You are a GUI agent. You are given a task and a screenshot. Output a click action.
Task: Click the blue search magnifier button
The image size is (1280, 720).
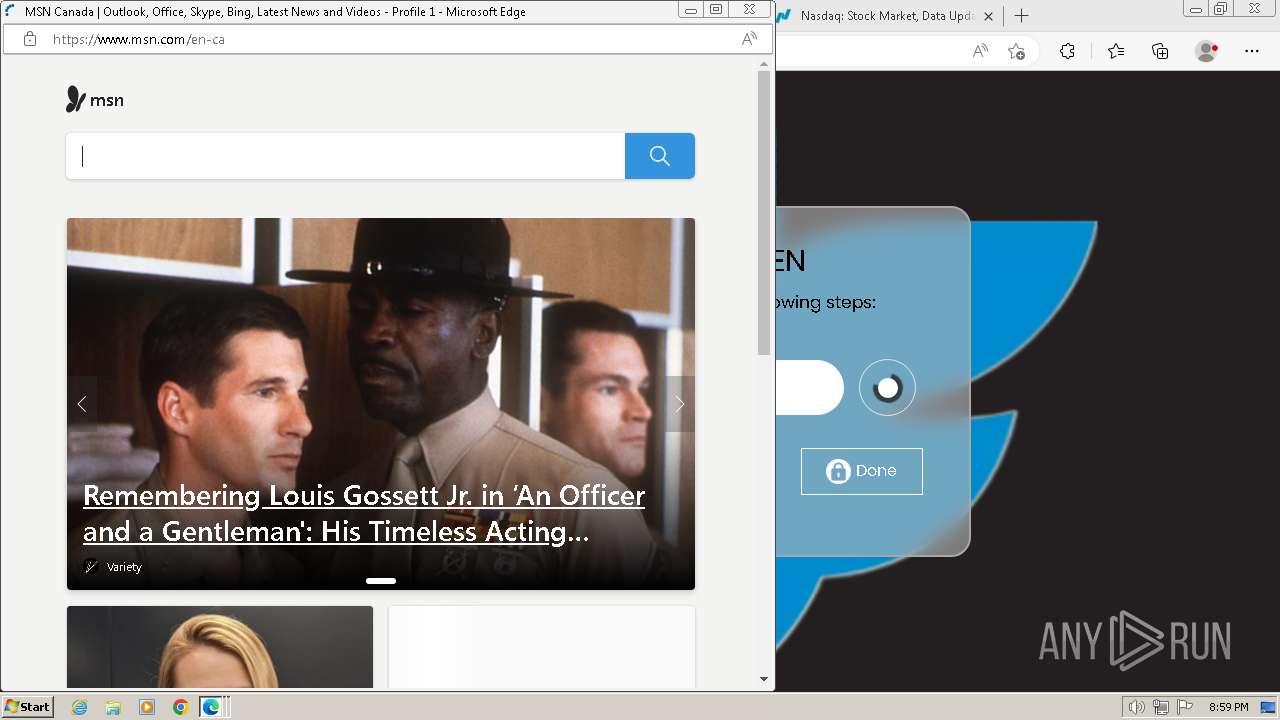(660, 156)
